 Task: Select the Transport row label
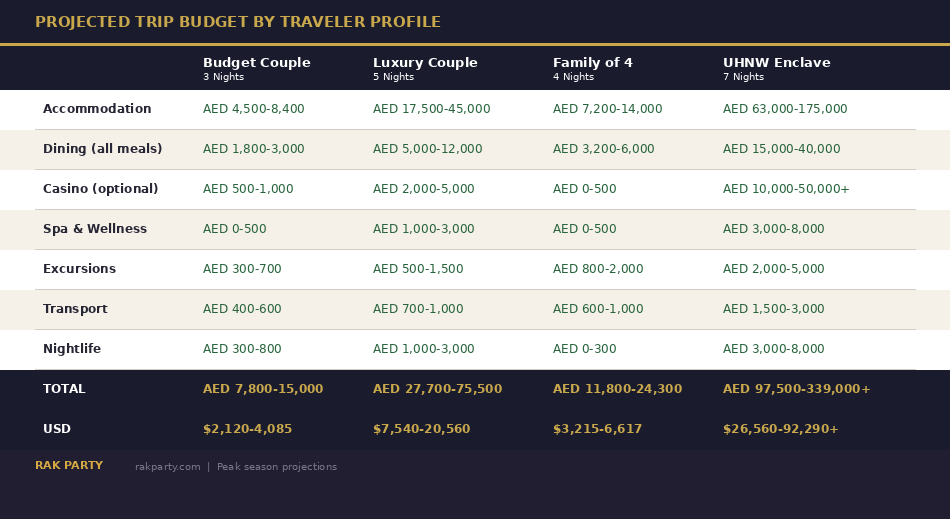coord(75,309)
